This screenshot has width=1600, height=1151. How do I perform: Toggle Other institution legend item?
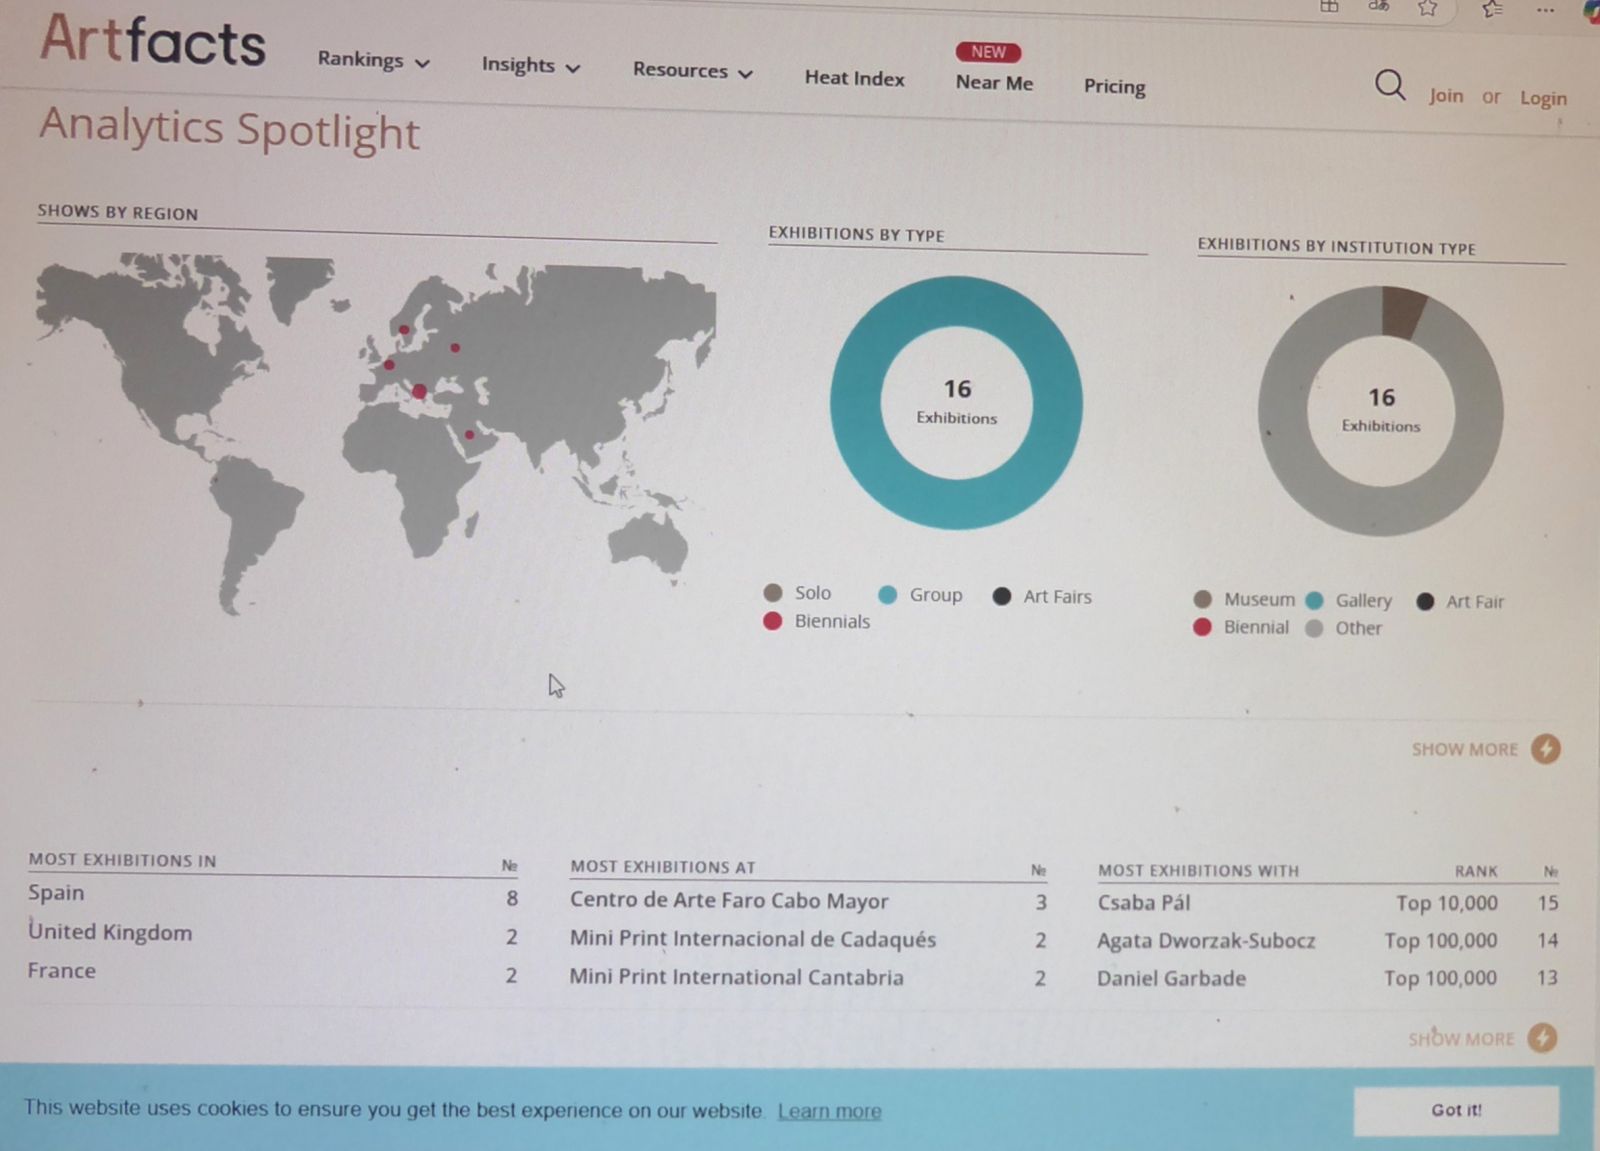point(1344,628)
